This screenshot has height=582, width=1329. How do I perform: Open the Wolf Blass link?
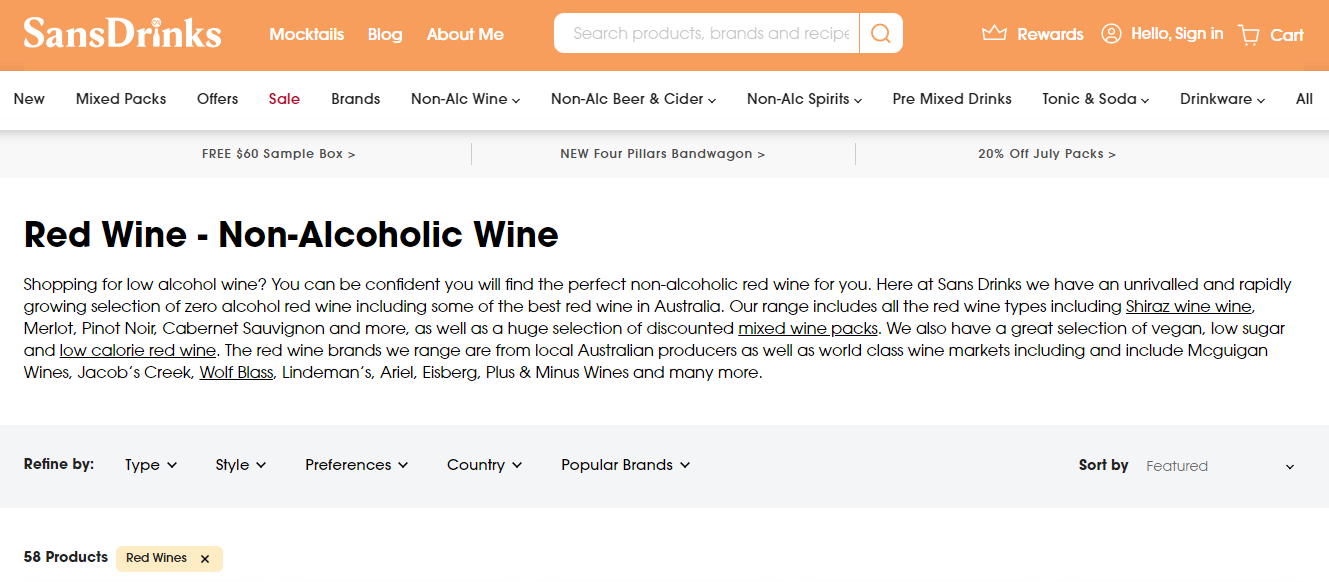point(236,372)
